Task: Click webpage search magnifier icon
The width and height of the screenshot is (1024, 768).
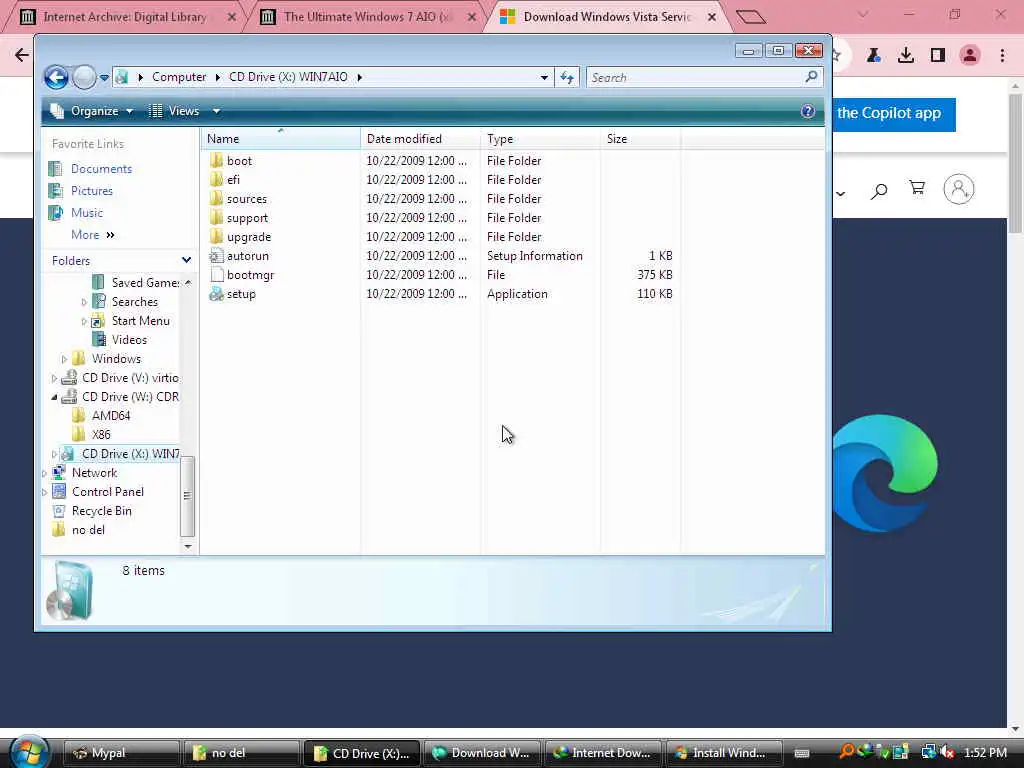Action: (879, 191)
